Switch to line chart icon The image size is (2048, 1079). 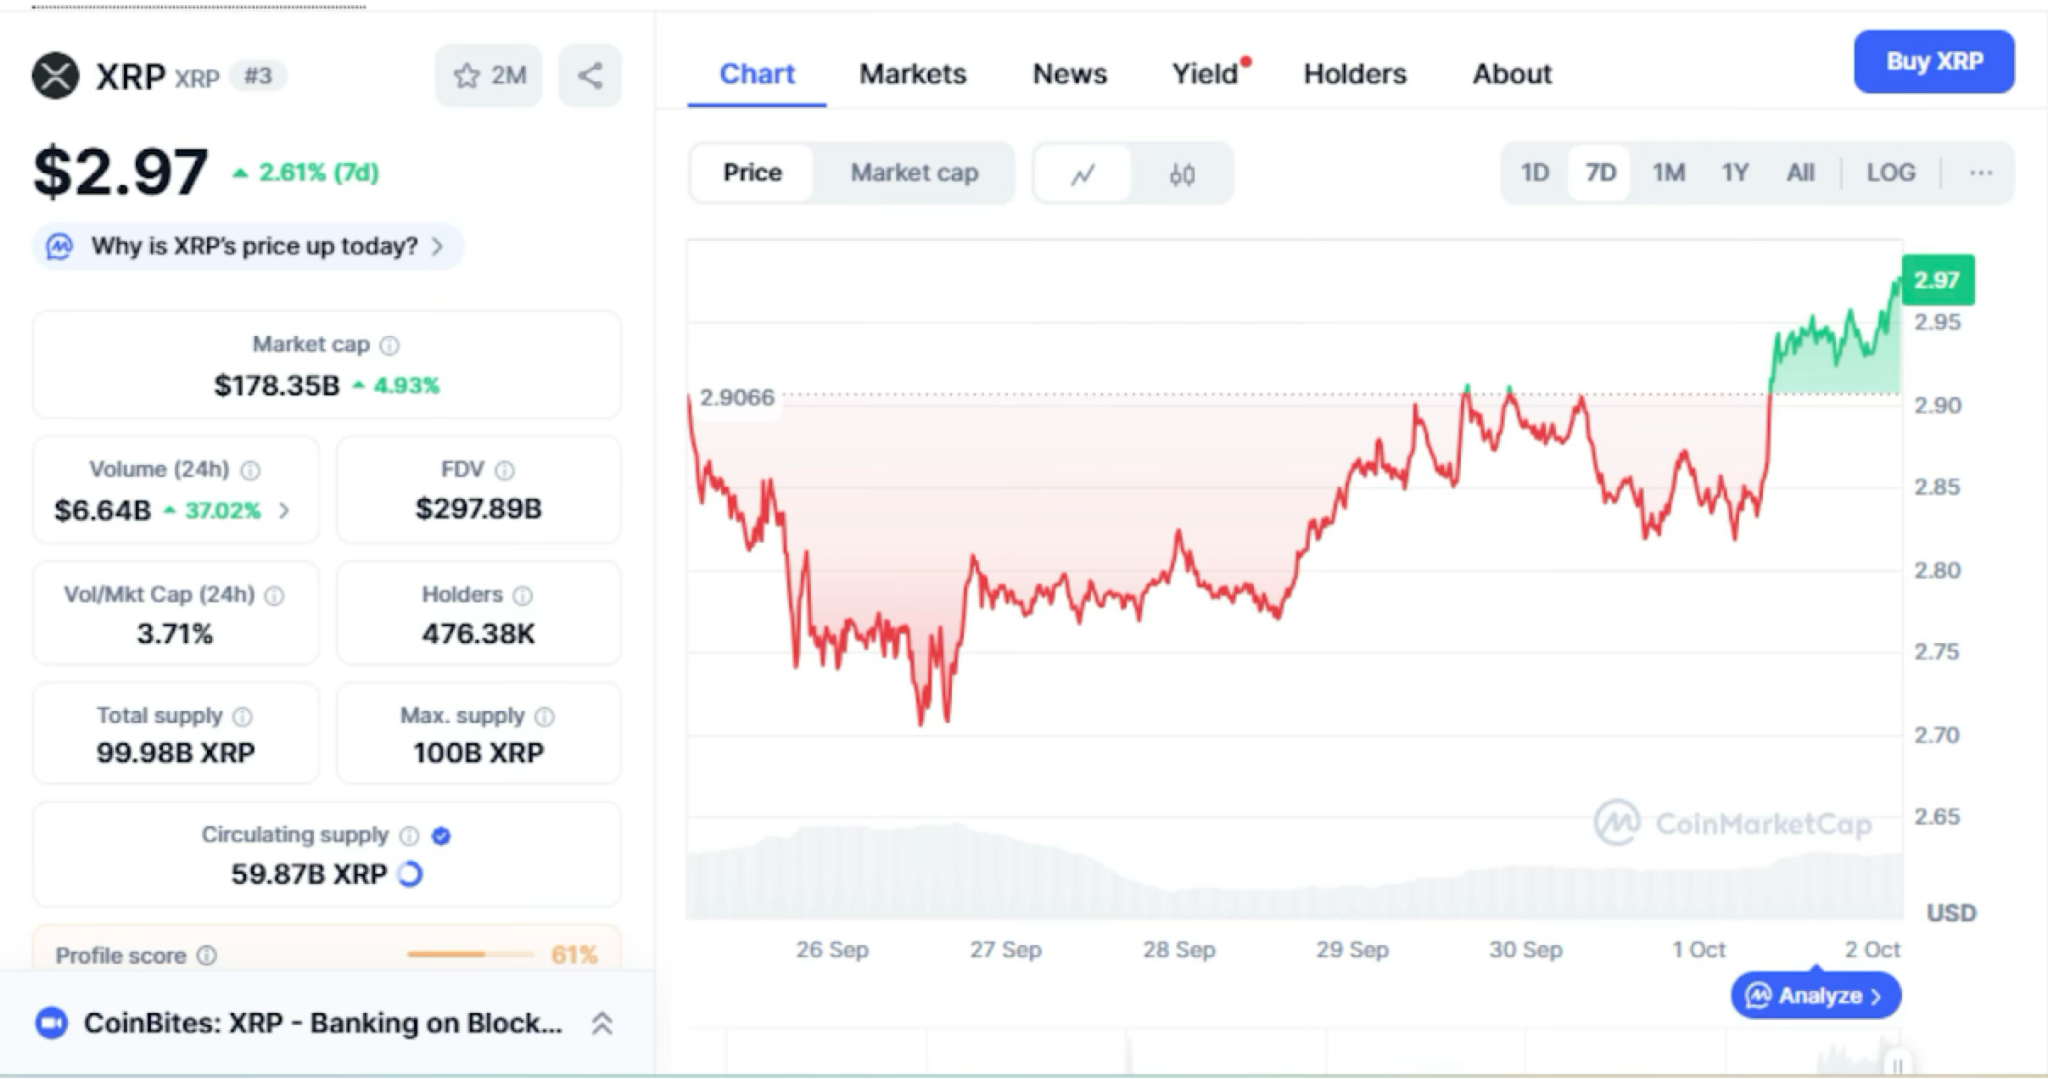(x=1083, y=174)
